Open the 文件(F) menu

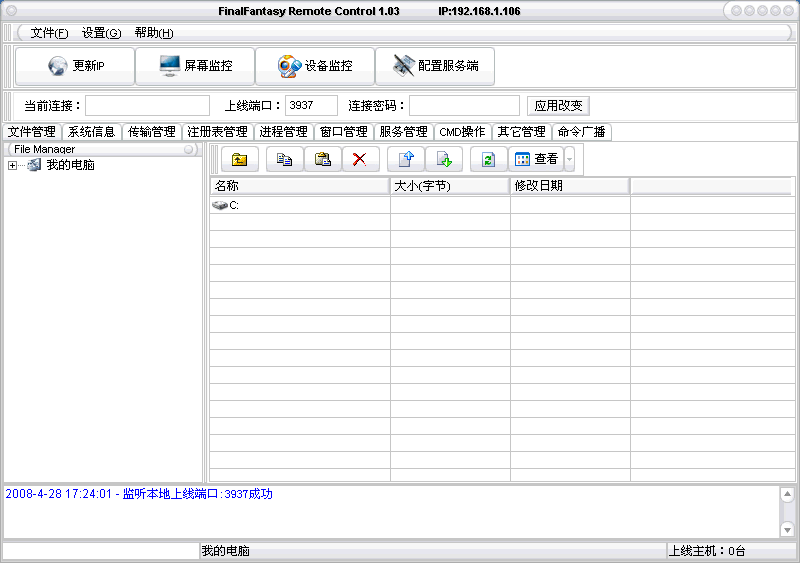tap(49, 33)
